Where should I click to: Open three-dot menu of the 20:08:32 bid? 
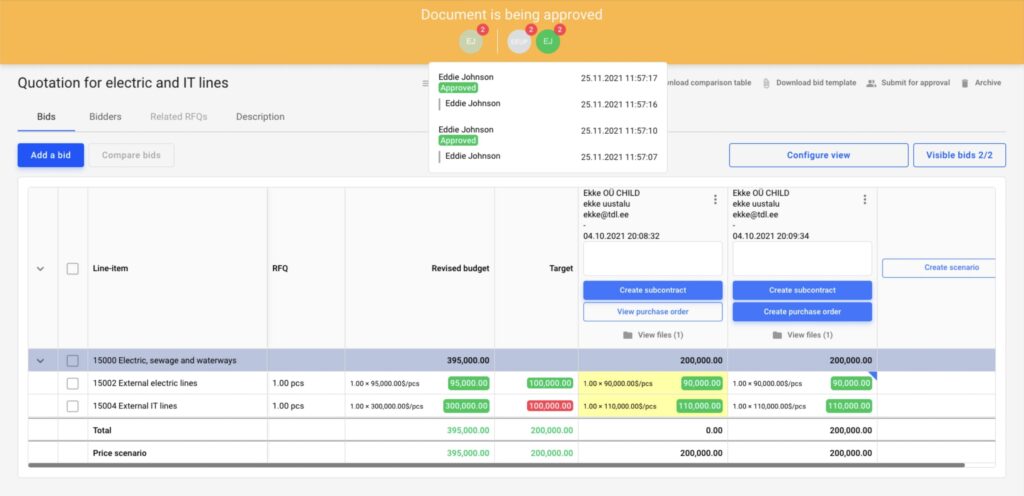click(715, 200)
